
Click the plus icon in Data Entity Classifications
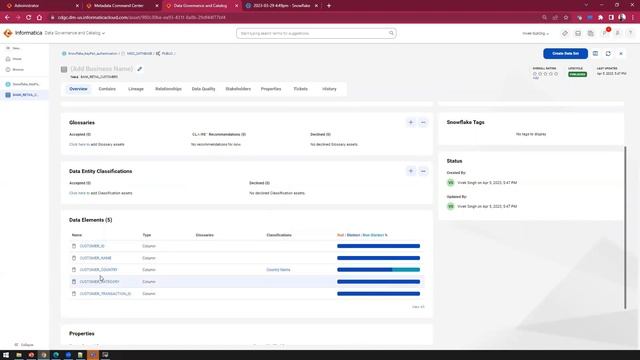coord(411,171)
